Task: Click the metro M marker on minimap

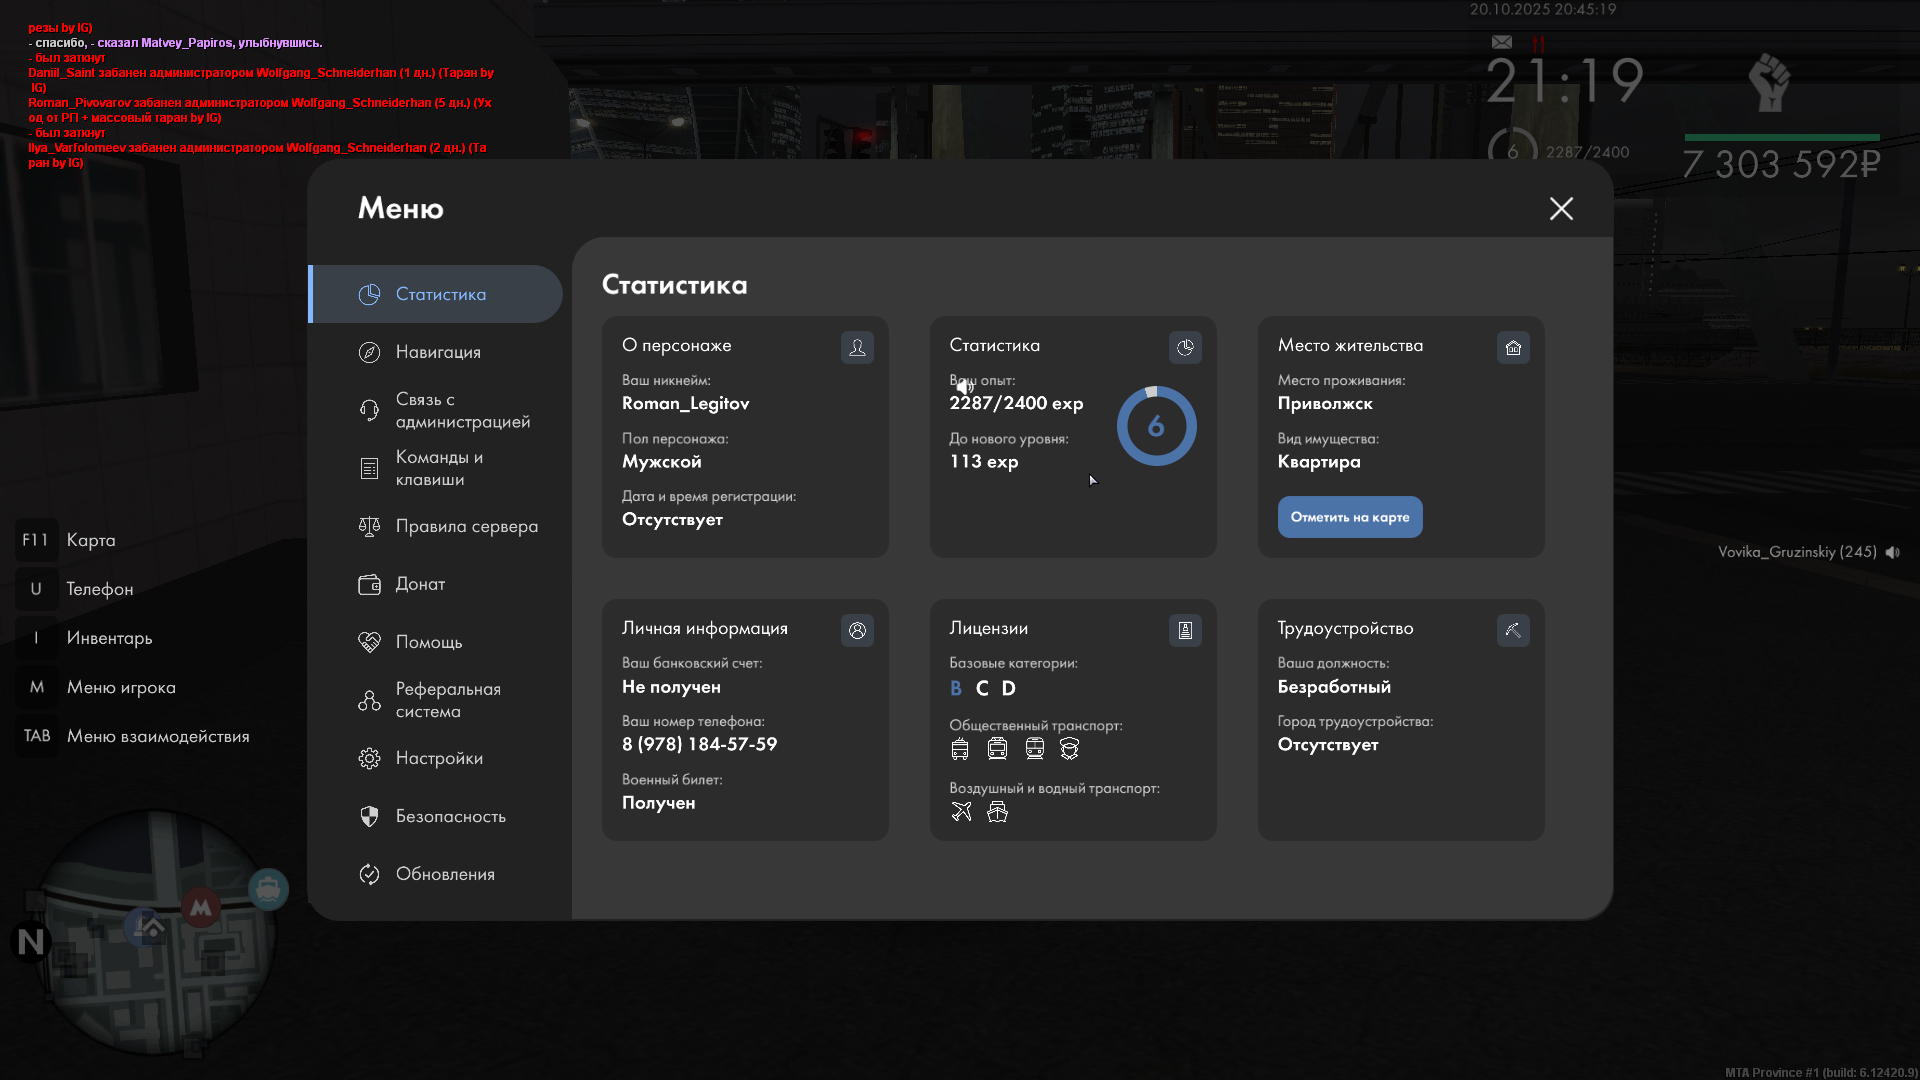Action: coord(201,907)
